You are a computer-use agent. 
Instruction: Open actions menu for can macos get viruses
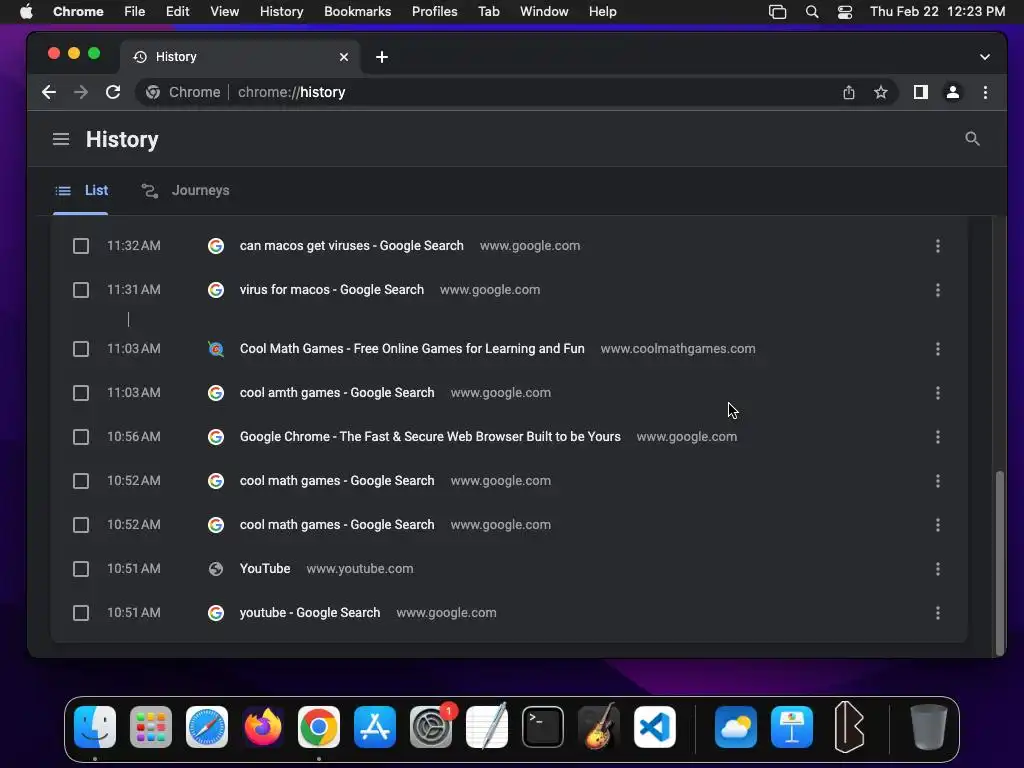click(x=938, y=246)
